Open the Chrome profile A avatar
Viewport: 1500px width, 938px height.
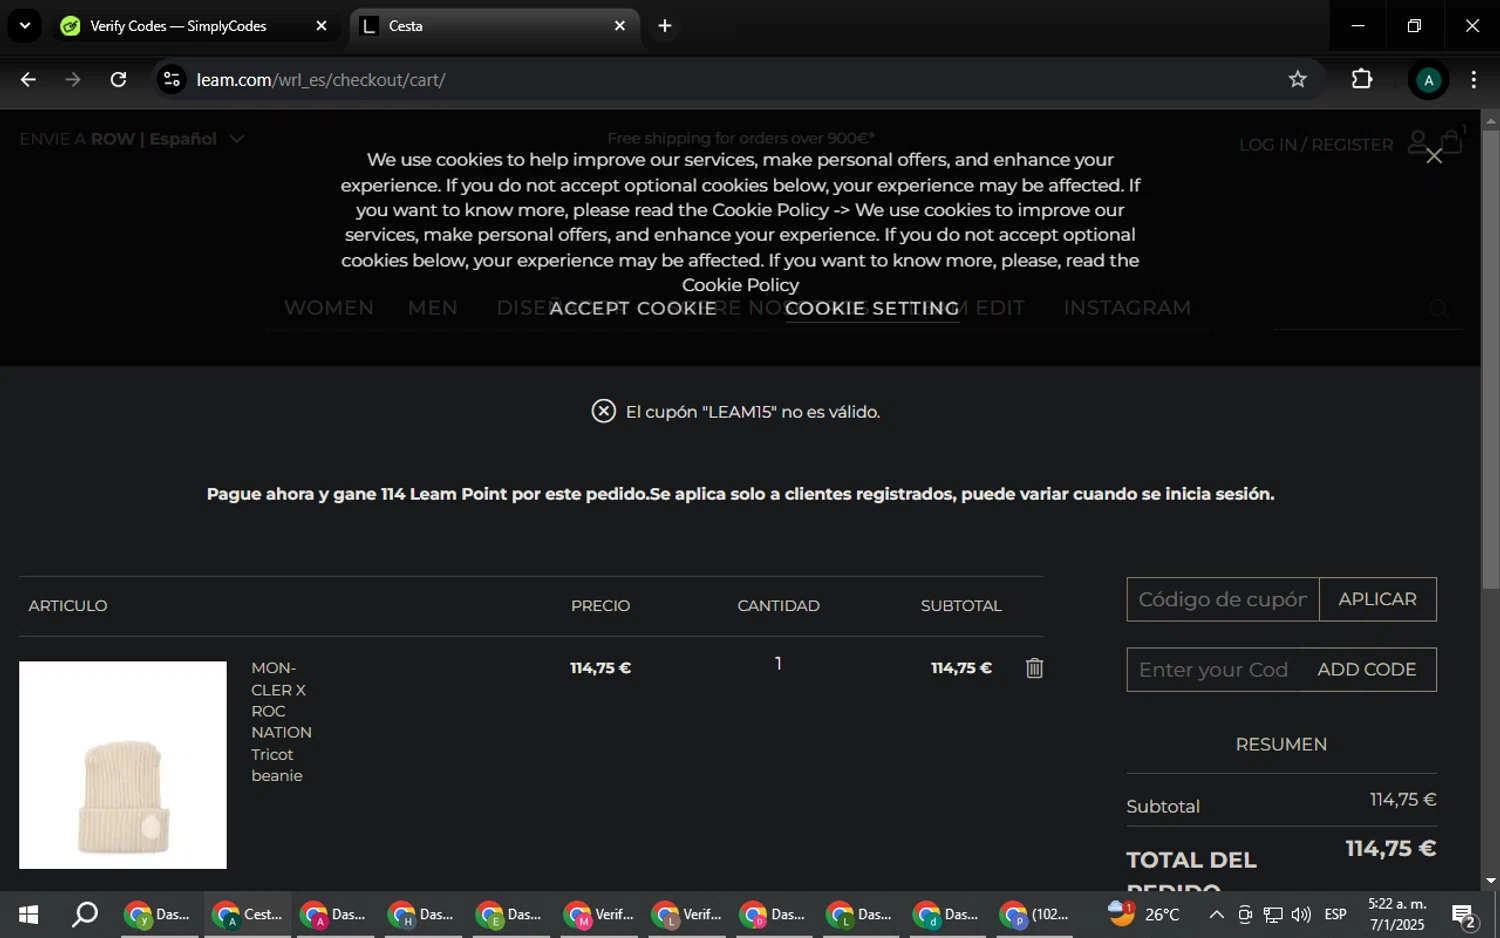pos(1428,80)
